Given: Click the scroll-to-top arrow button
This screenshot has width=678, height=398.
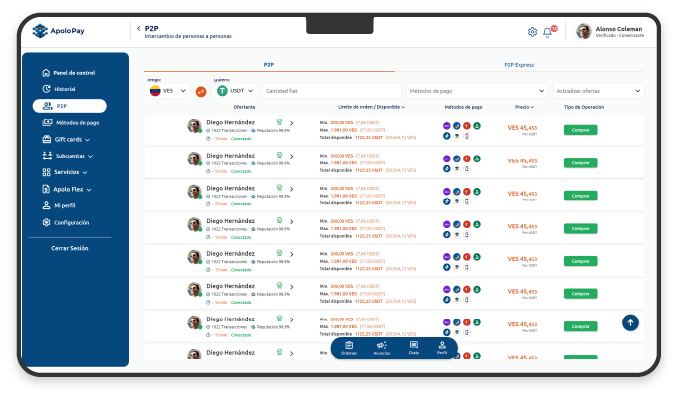Looking at the screenshot, I should pyautogui.click(x=630, y=322).
